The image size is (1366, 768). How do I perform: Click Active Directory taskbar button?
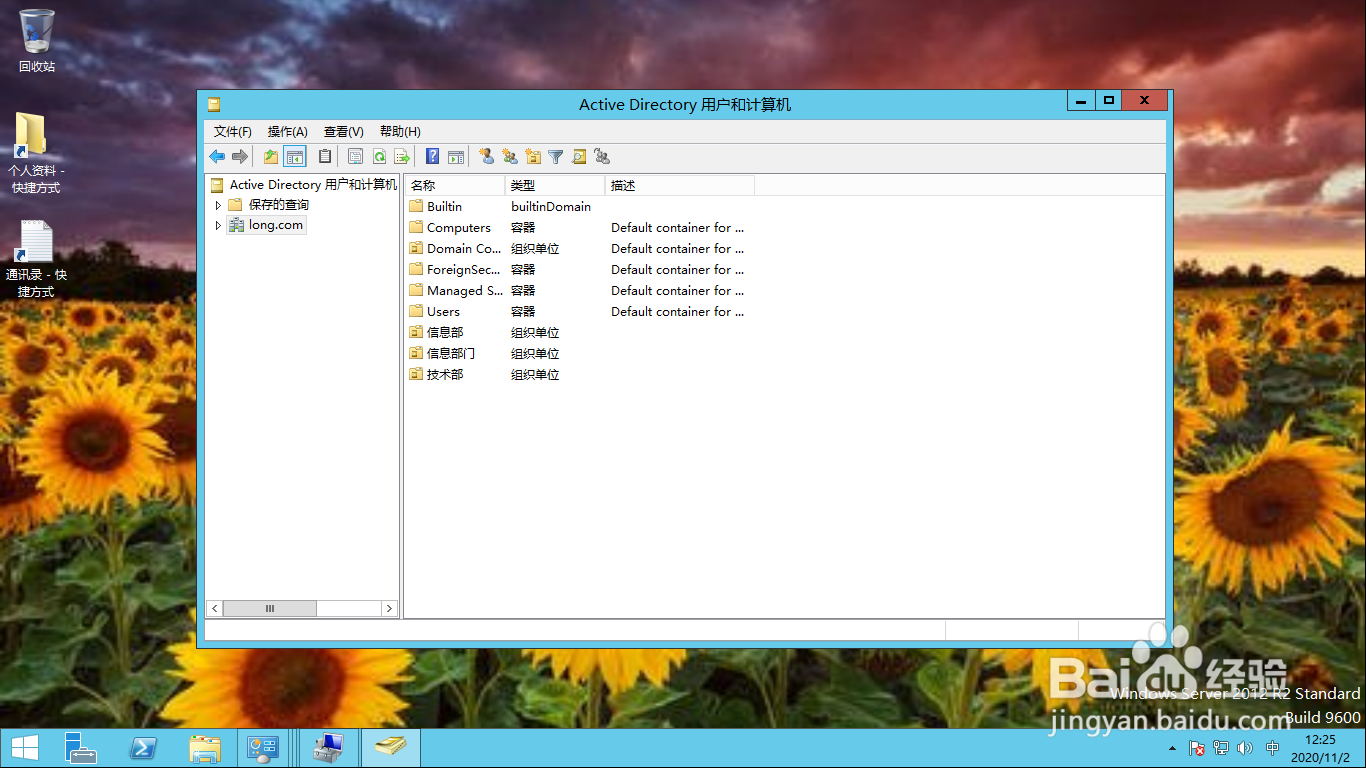[390, 748]
